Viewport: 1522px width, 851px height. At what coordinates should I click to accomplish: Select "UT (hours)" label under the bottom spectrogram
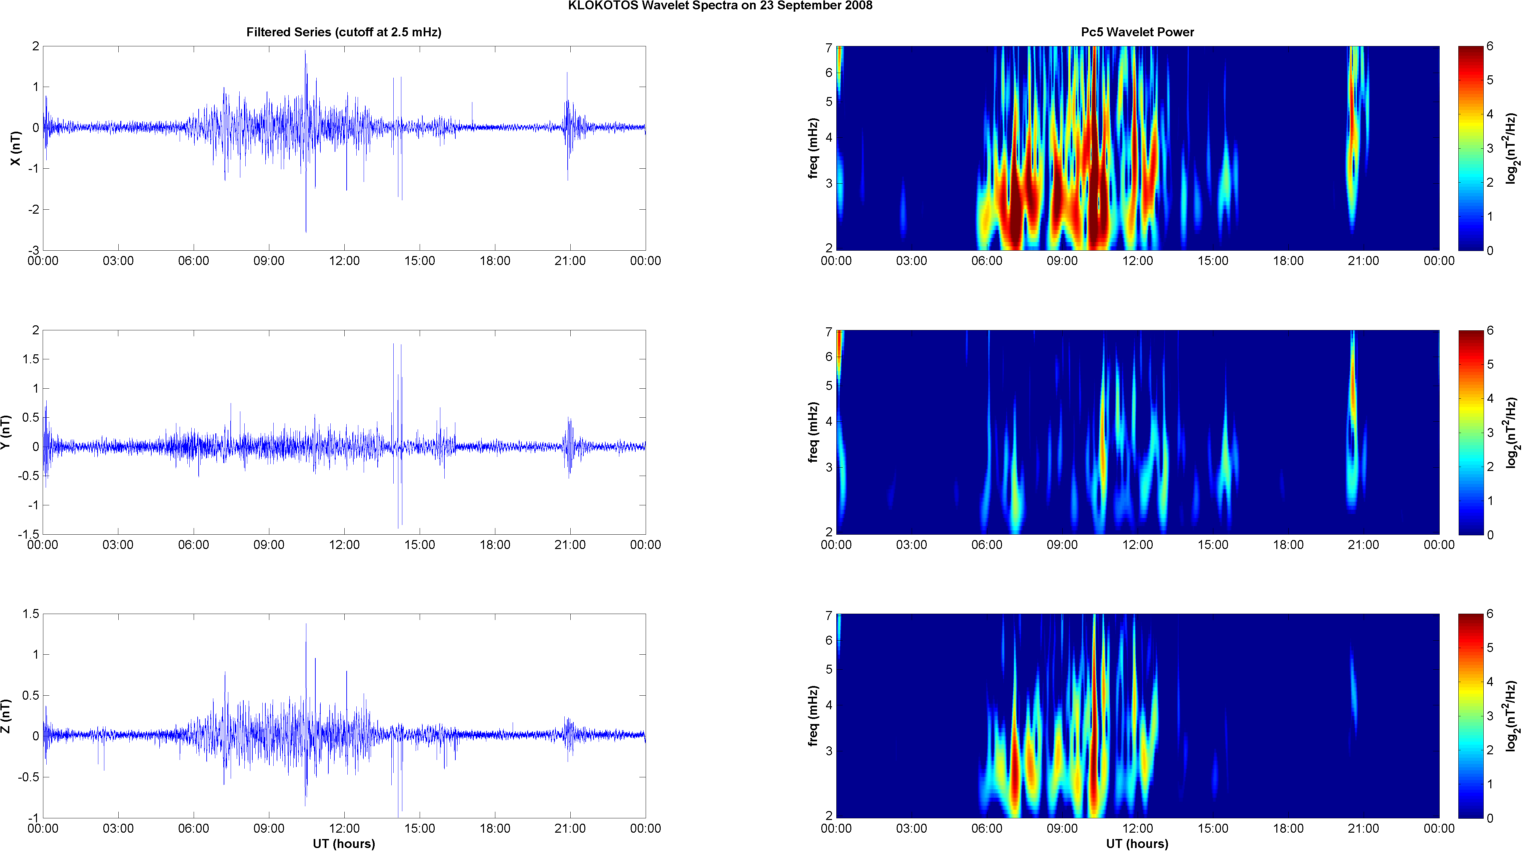[1137, 844]
